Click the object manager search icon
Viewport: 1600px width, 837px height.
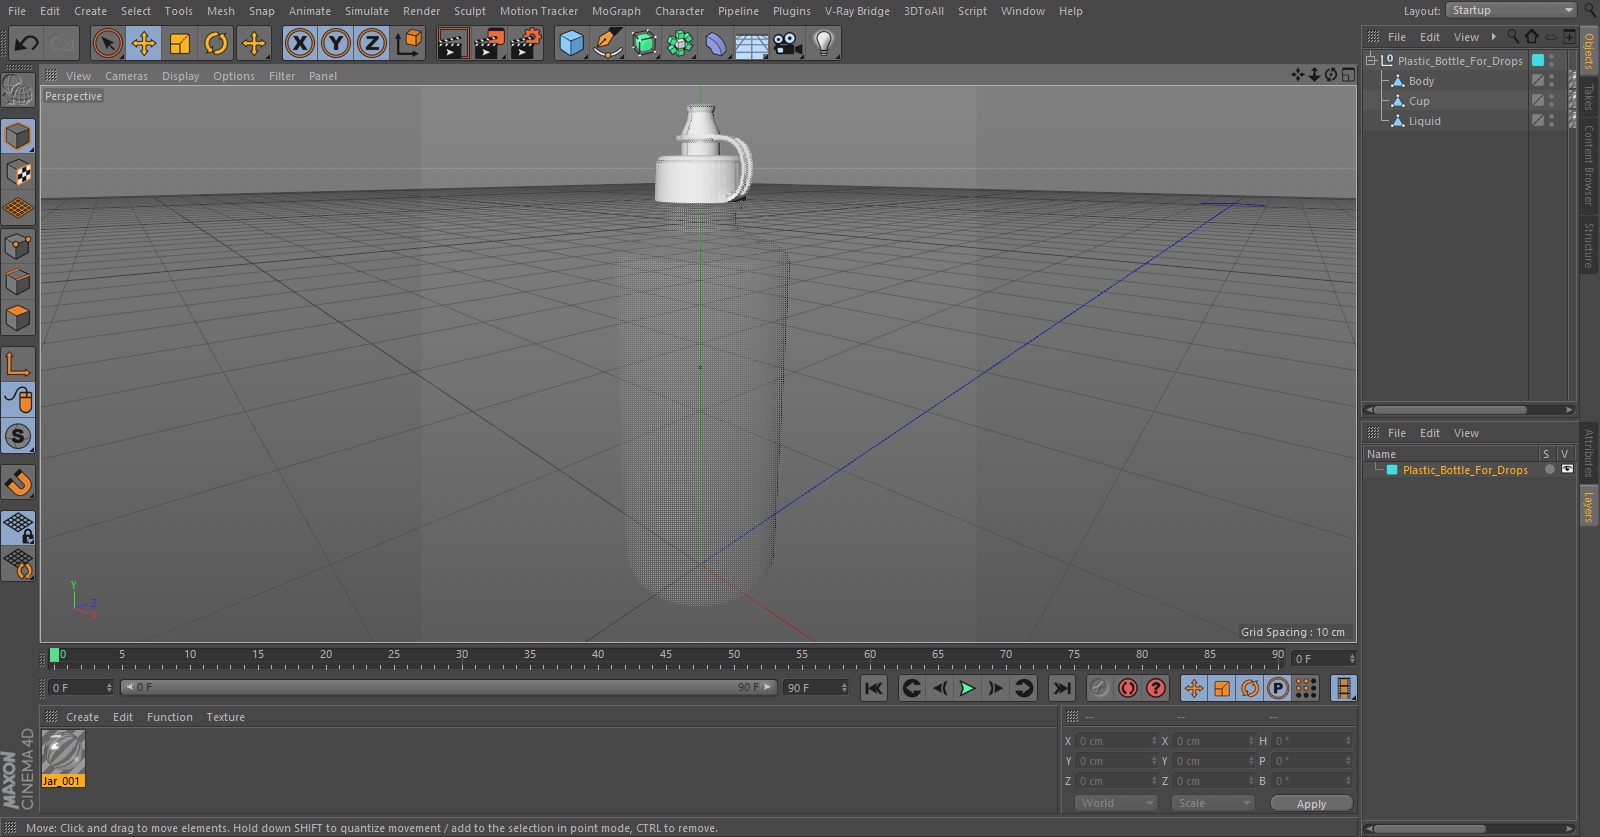(x=1513, y=36)
